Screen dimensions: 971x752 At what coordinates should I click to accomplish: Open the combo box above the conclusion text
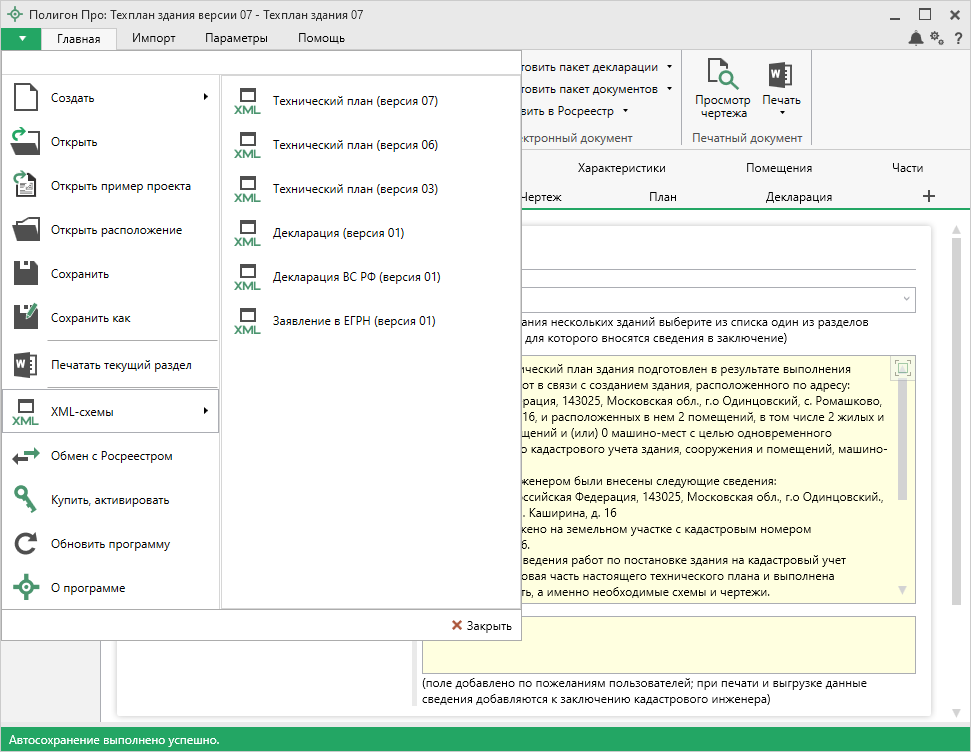[716, 298]
